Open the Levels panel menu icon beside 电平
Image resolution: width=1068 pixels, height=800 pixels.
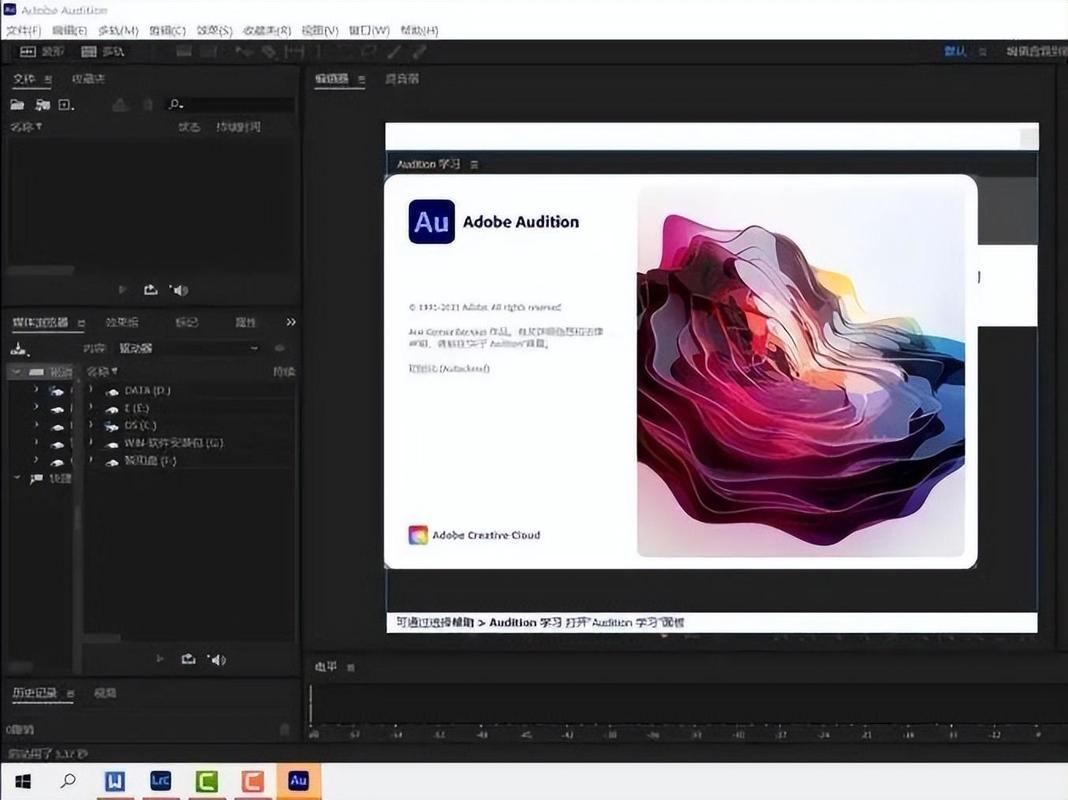pos(350,668)
